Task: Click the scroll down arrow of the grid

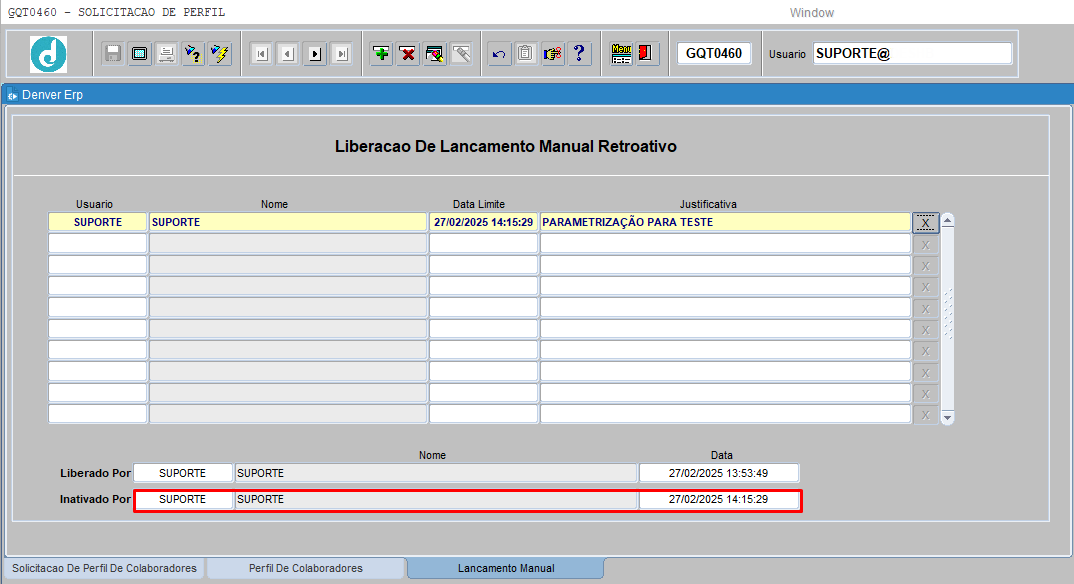Action: pyautogui.click(x=948, y=417)
